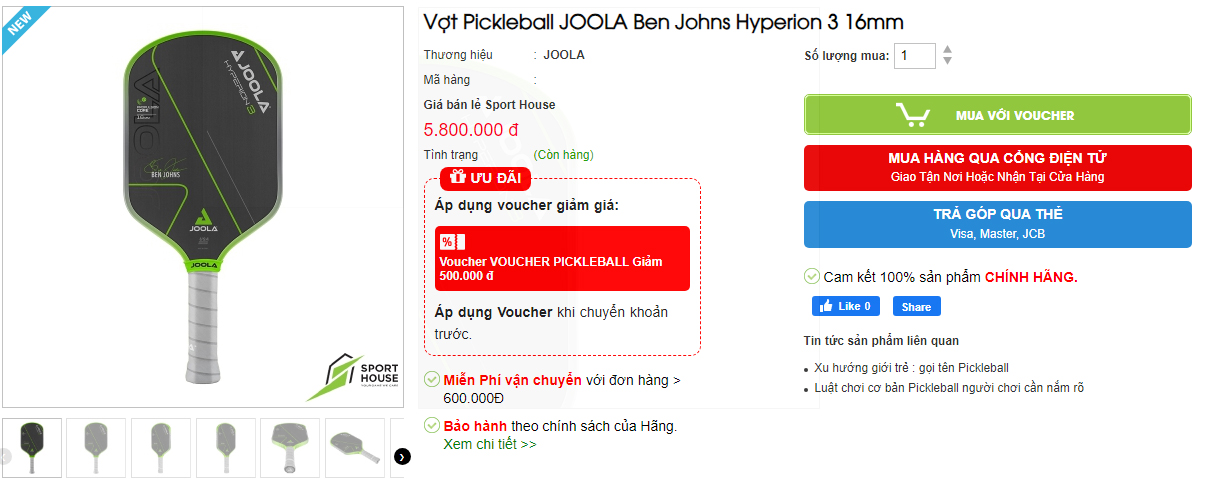The image size is (1210, 479).
Task: Open article Luật chơi cơ bản Pickleball
Action: [x=949, y=387]
